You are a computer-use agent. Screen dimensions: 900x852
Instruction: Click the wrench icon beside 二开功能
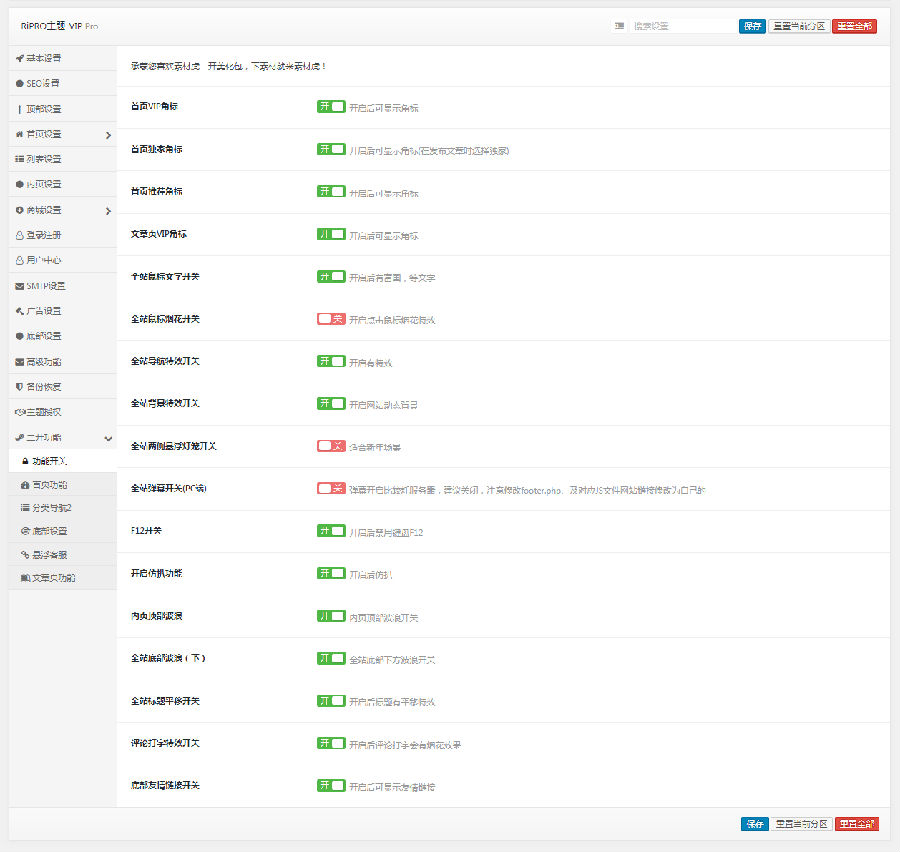20,438
